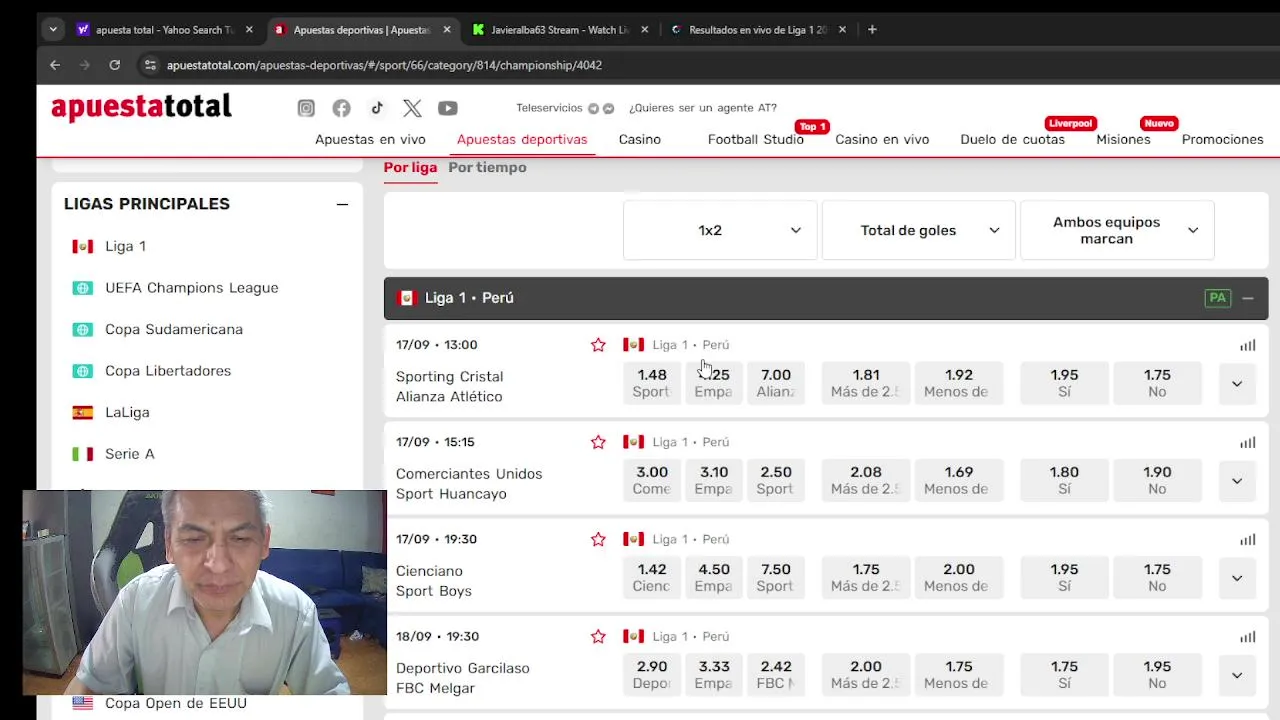Bet Cienciano win at 1.42

coord(651,577)
